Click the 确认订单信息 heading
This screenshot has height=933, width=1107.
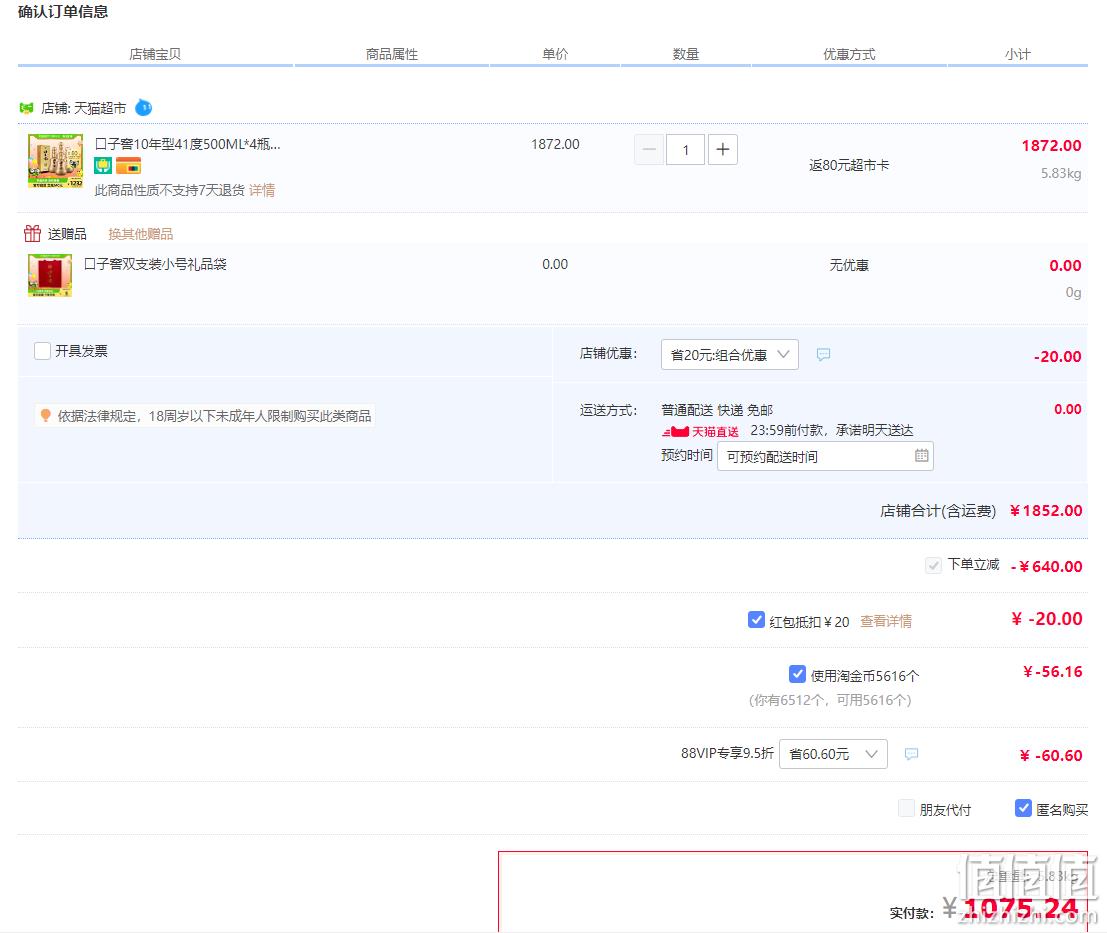tap(63, 11)
